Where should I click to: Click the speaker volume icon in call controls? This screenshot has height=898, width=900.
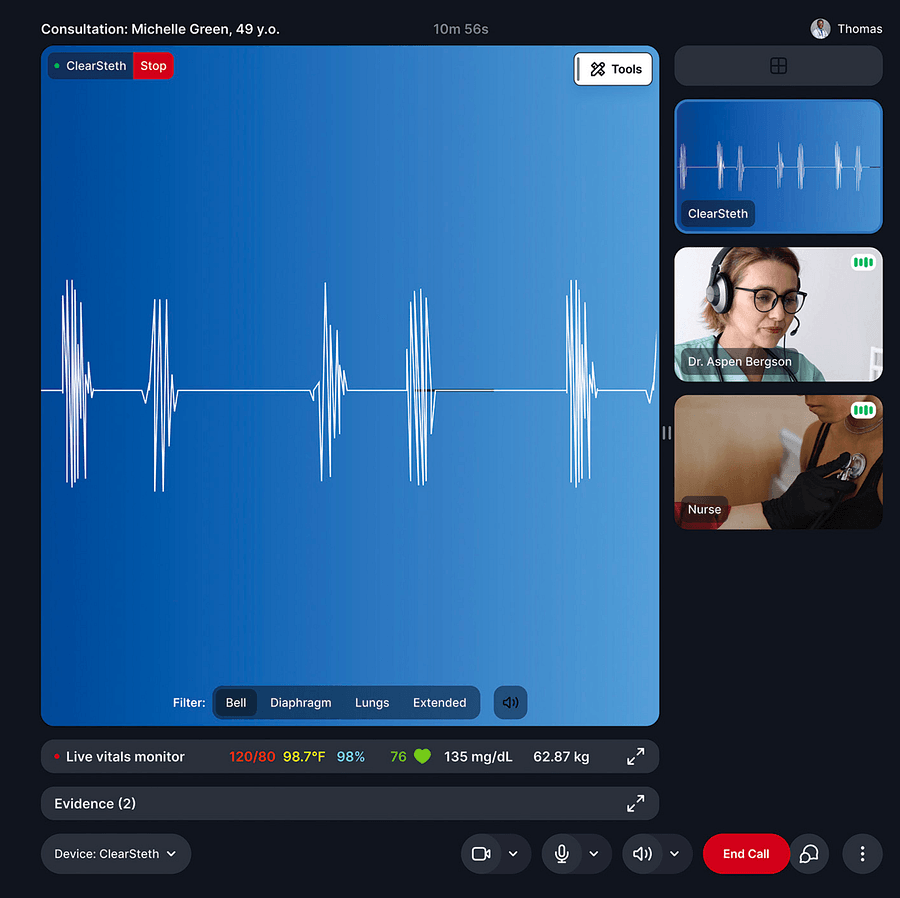click(643, 854)
